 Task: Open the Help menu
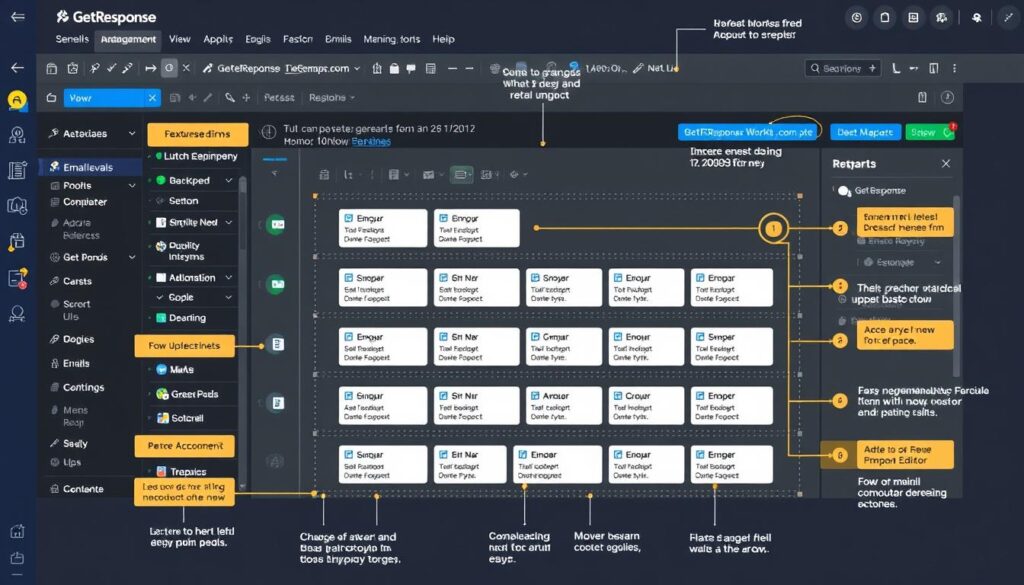click(x=443, y=39)
